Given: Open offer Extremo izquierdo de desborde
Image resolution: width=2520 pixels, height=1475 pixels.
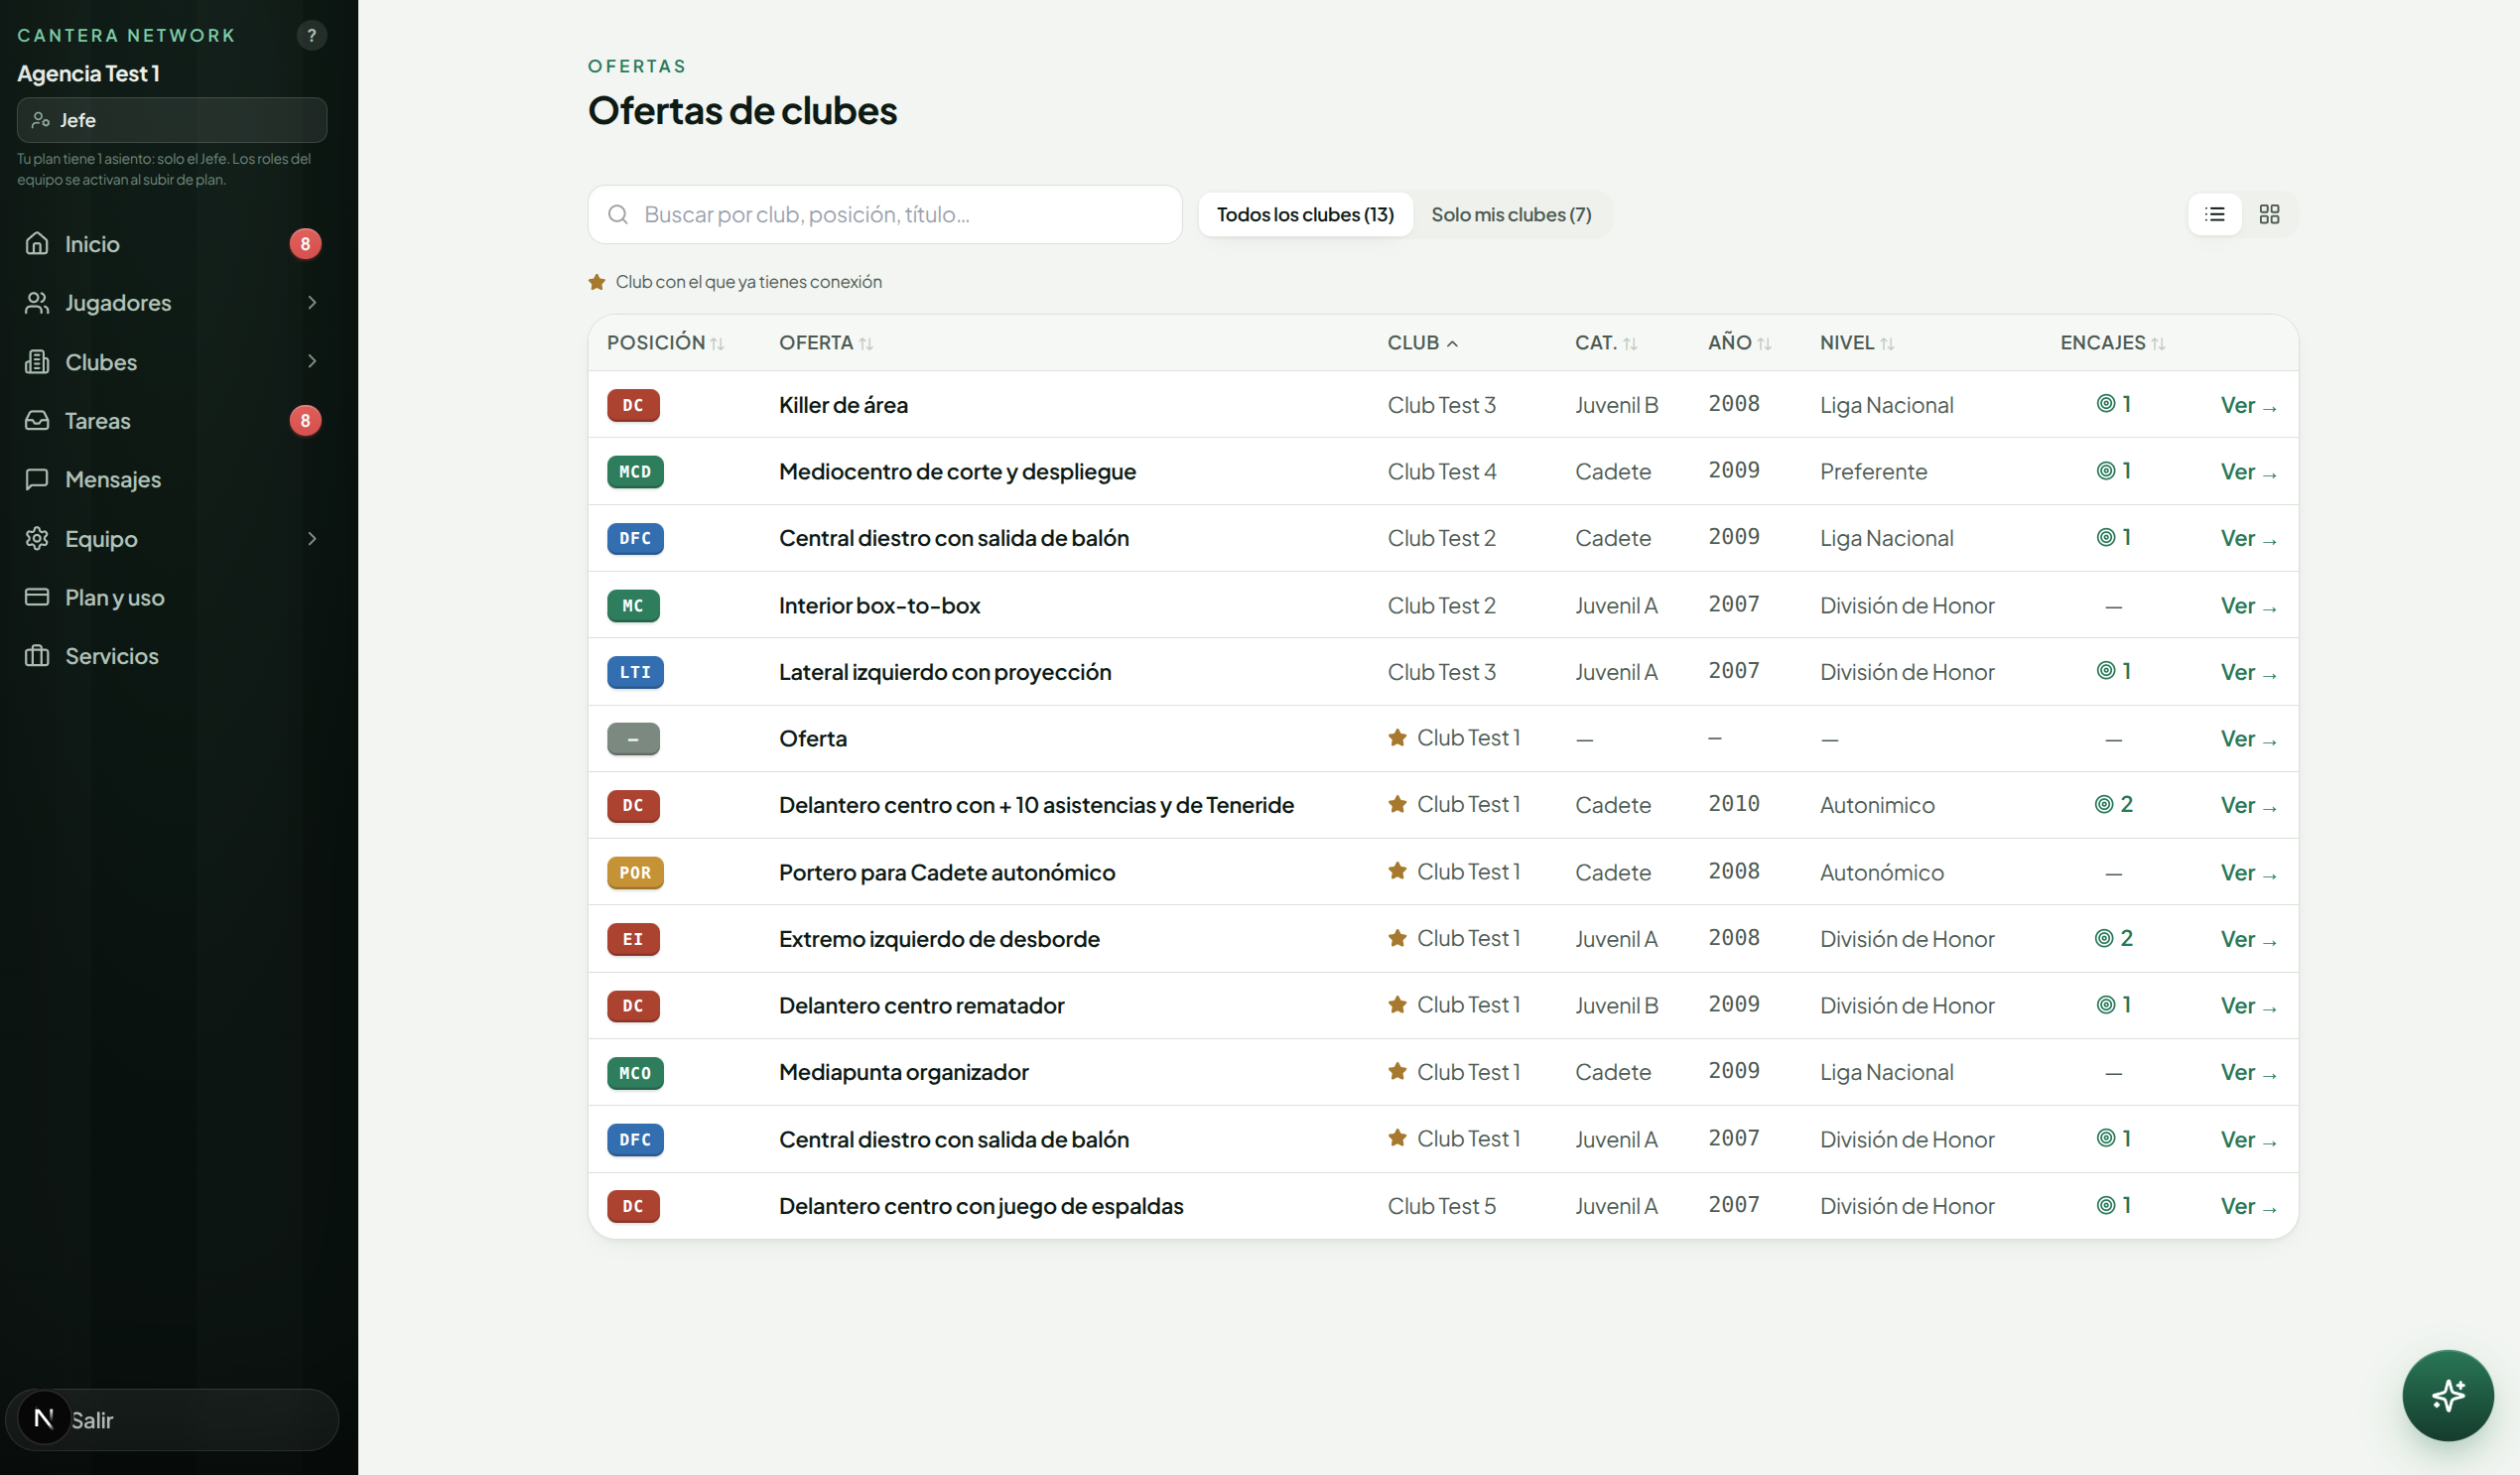Looking at the screenshot, I should point(939,939).
